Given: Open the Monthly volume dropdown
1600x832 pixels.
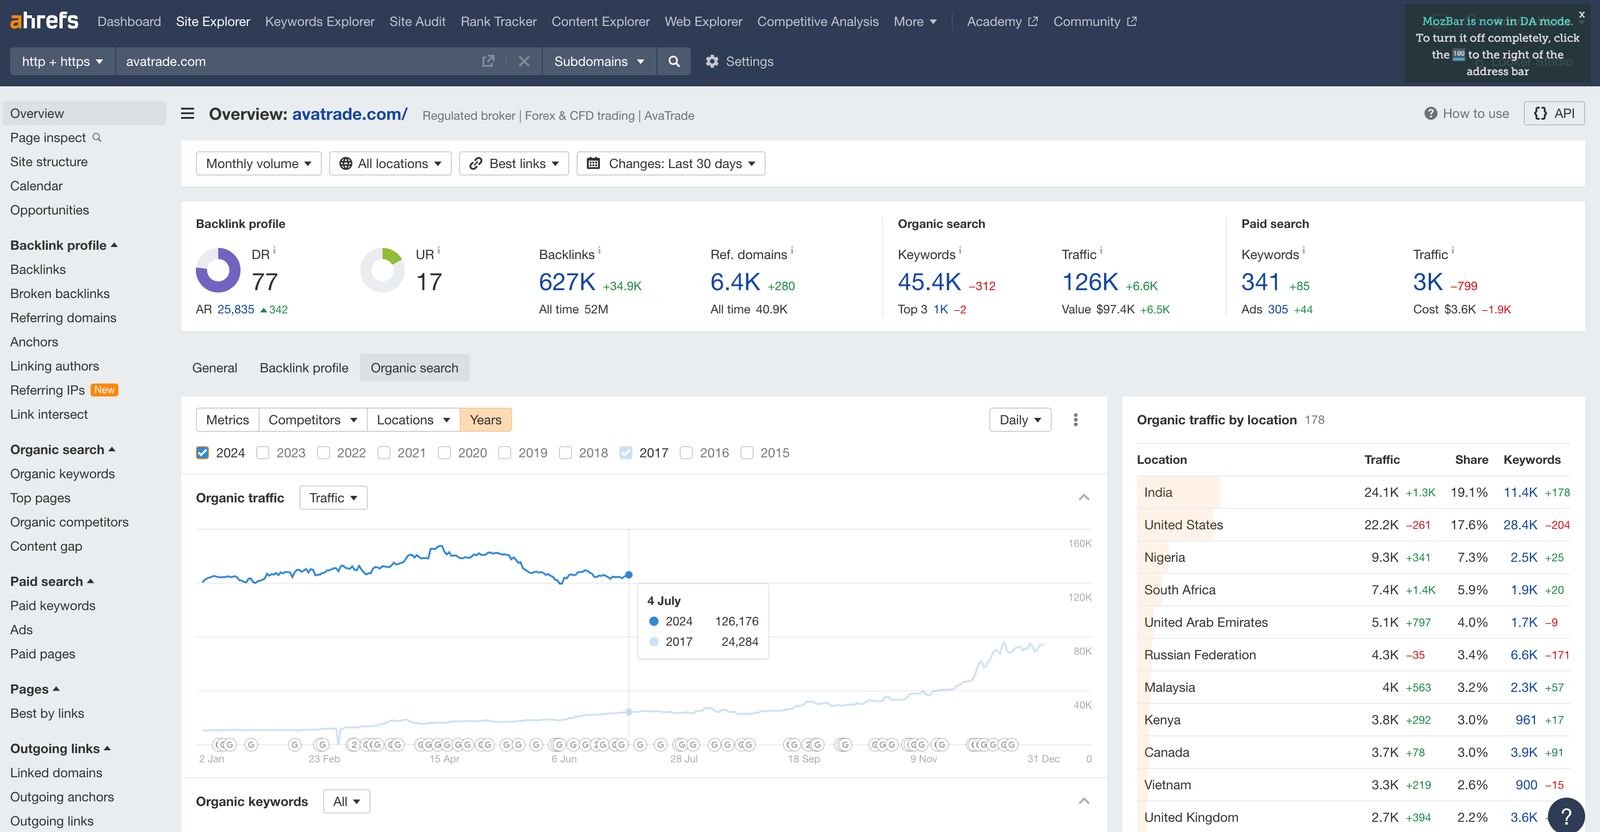Looking at the screenshot, I should pos(258,164).
